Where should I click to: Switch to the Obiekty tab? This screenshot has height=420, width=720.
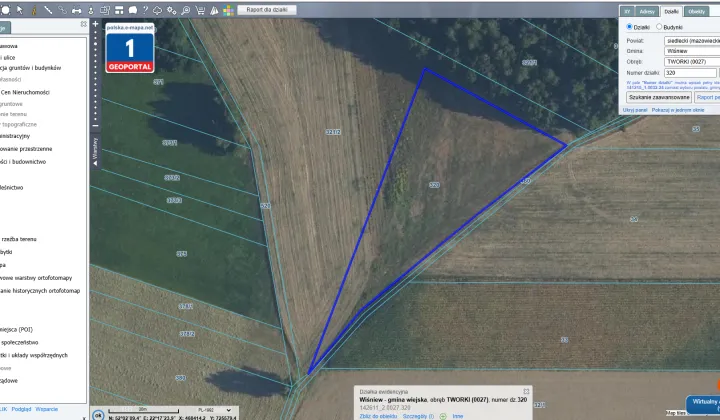(x=696, y=11)
